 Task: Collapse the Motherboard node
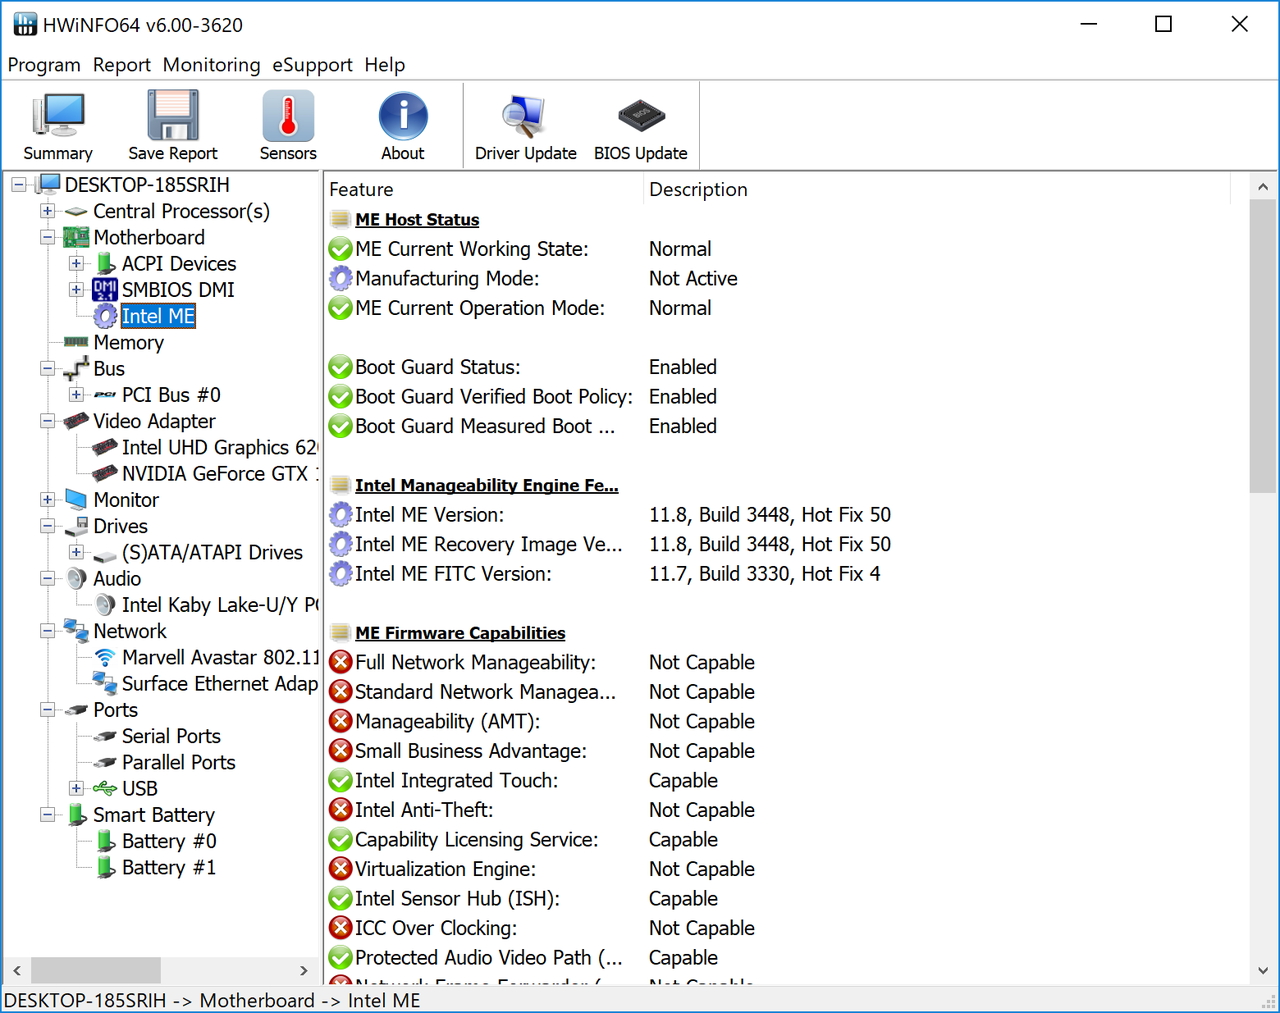(47, 238)
